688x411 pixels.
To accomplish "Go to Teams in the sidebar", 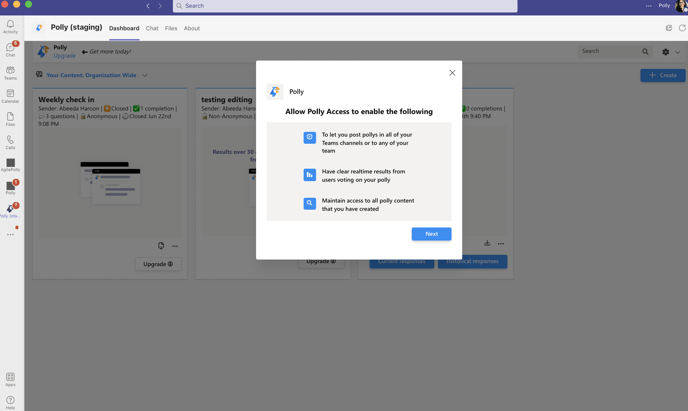I will click(10, 73).
